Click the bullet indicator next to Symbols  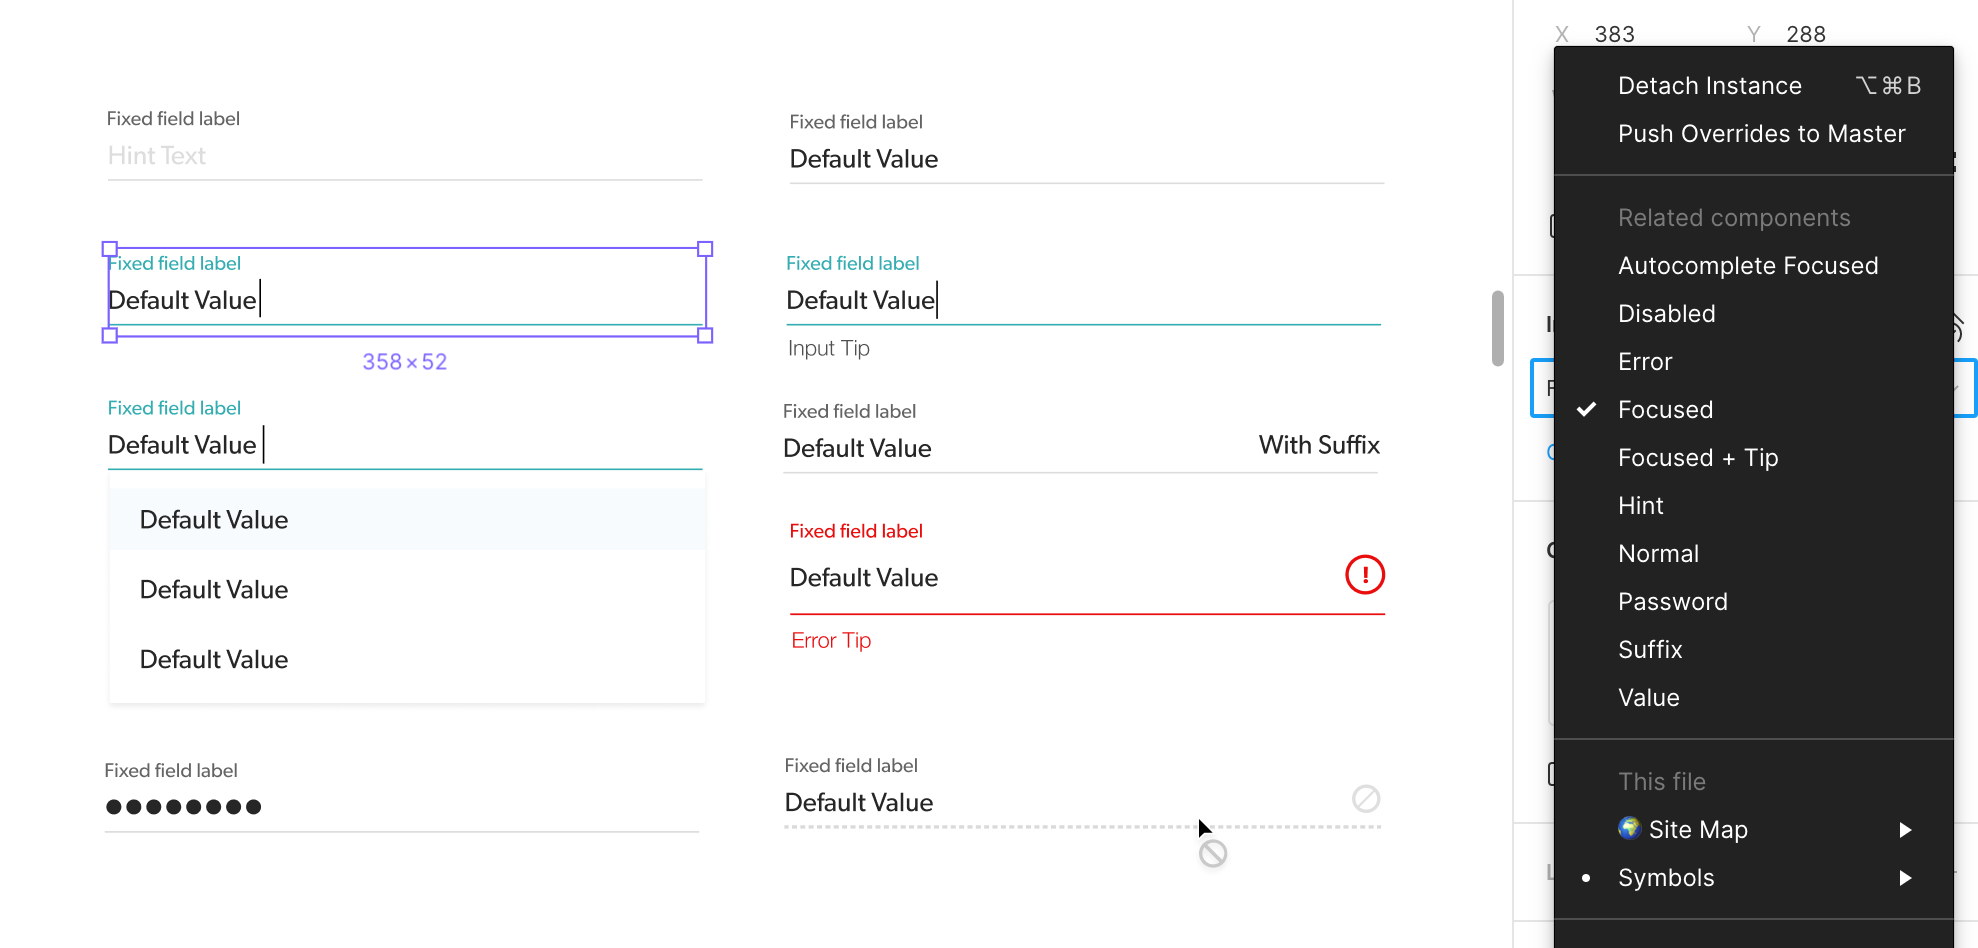1586,878
